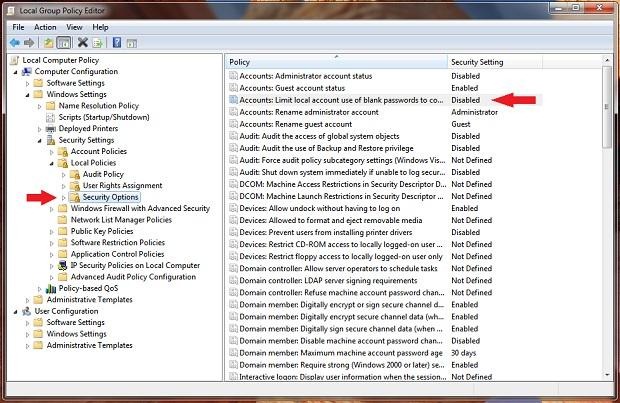Click the 'Administrator' security setting value
Image resolution: width=620 pixels, height=403 pixels.
pyautogui.click(x=474, y=112)
